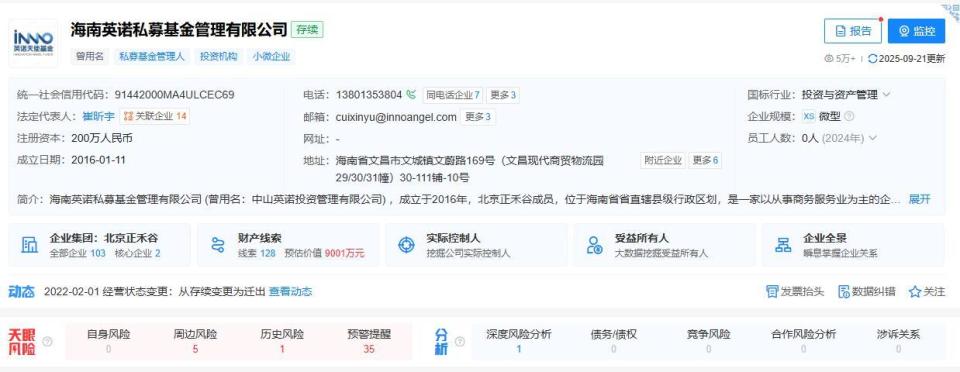This screenshot has width=960, height=372.
Task: Click the 监控 monitor button
Action: pyautogui.click(x=917, y=31)
